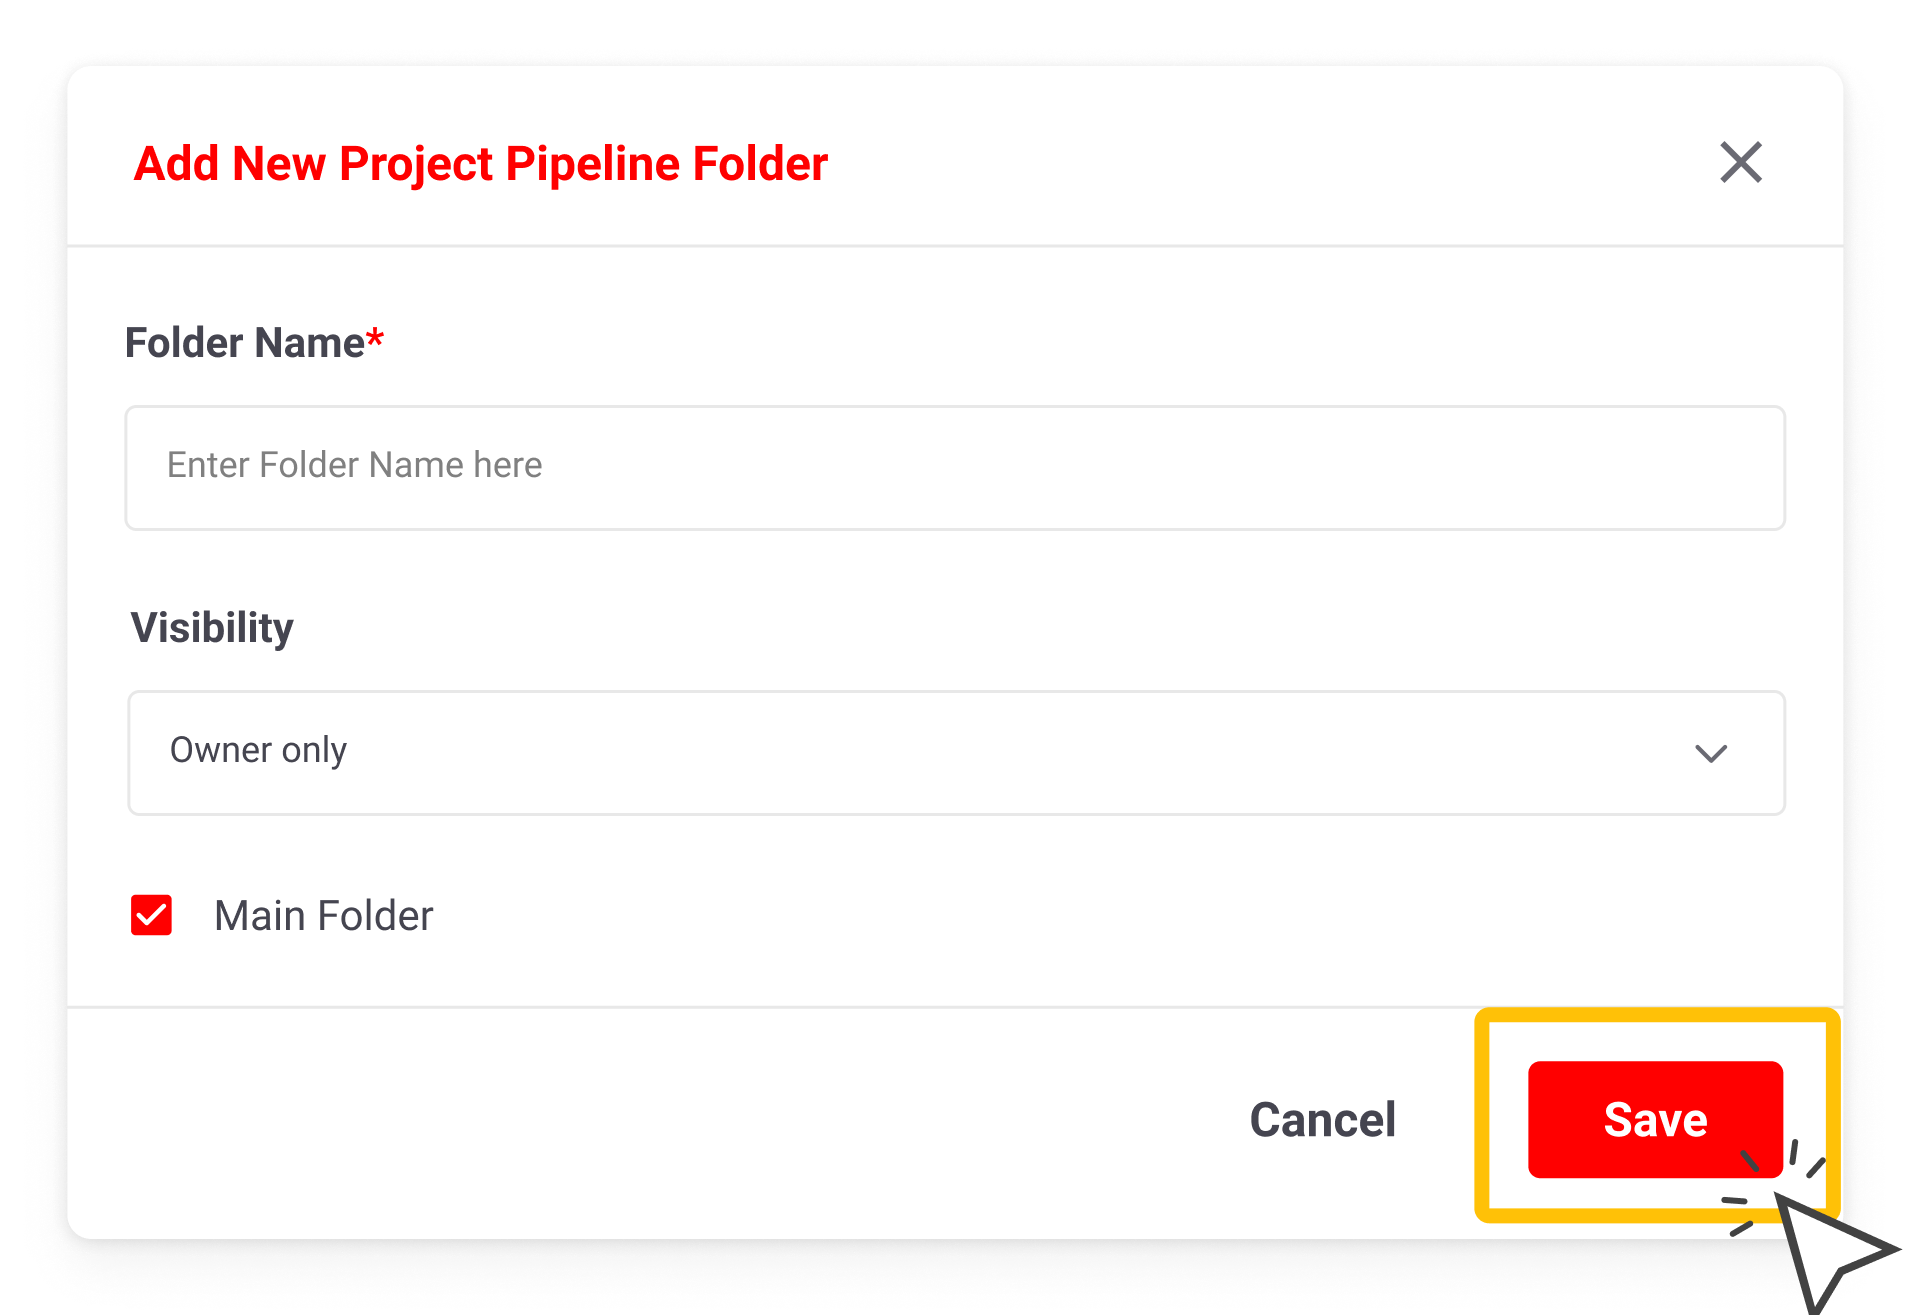Click the down arrow in the Visibility field
The width and height of the screenshot is (1905, 1315).
tap(1711, 753)
